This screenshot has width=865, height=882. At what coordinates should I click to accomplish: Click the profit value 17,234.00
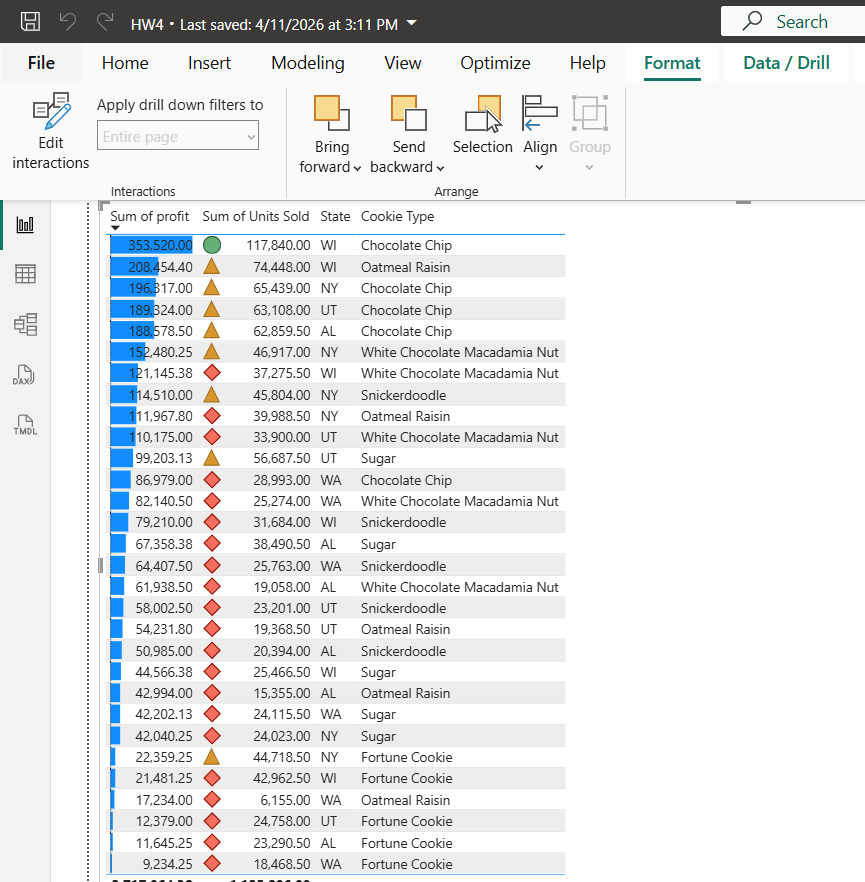164,800
